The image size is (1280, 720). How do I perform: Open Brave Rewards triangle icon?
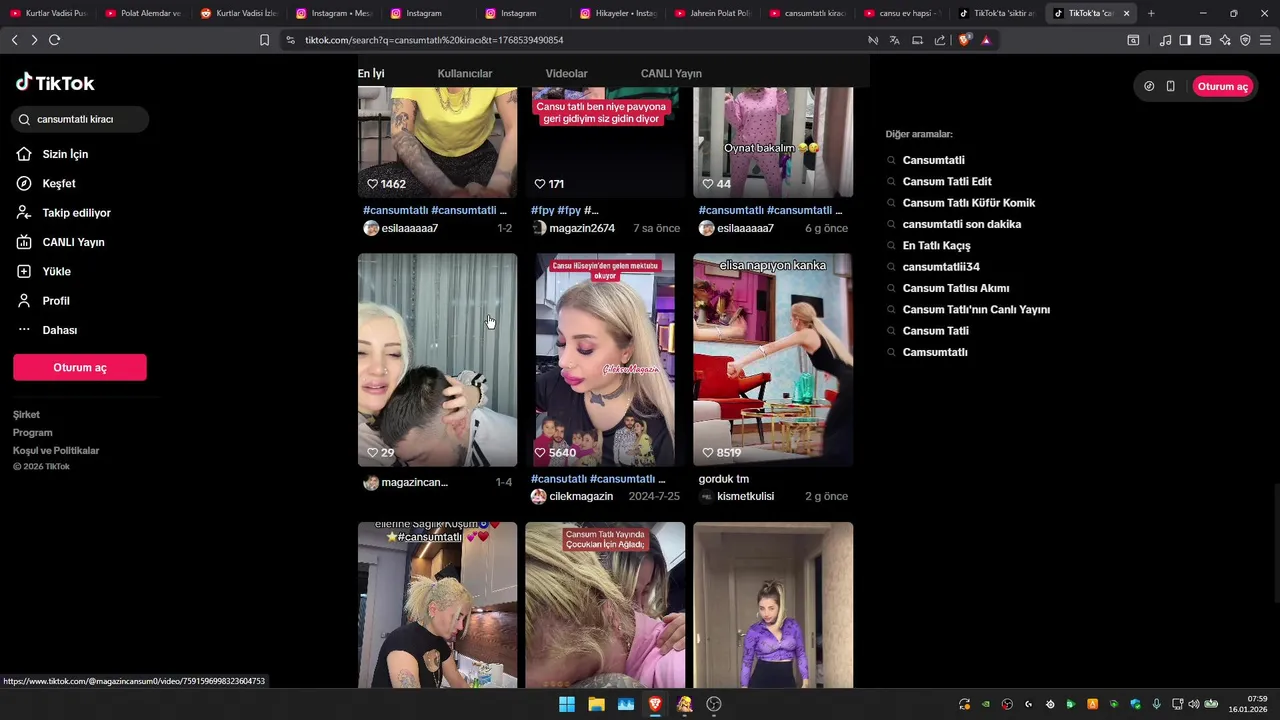pyautogui.click(x=986, y=40)
